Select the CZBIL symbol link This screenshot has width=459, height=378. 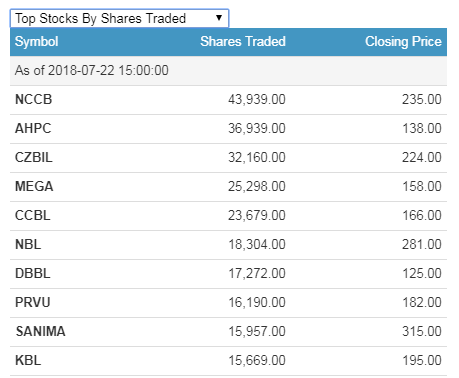[34, 158]
